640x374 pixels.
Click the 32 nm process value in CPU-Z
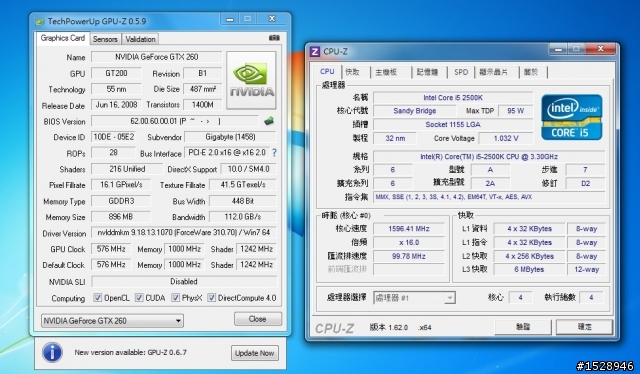click(395, 138)
